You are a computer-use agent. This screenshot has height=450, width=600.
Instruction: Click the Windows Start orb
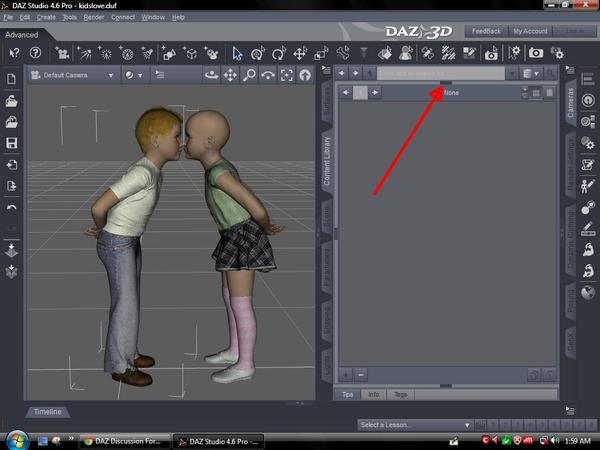(17, 439)
